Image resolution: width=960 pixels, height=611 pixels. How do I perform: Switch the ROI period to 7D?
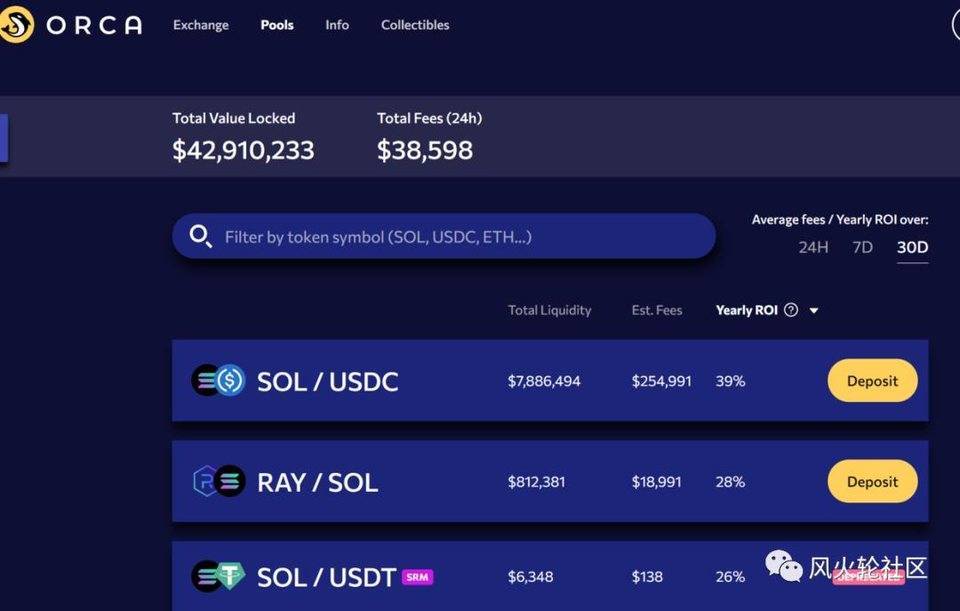(x=862, y=247)
